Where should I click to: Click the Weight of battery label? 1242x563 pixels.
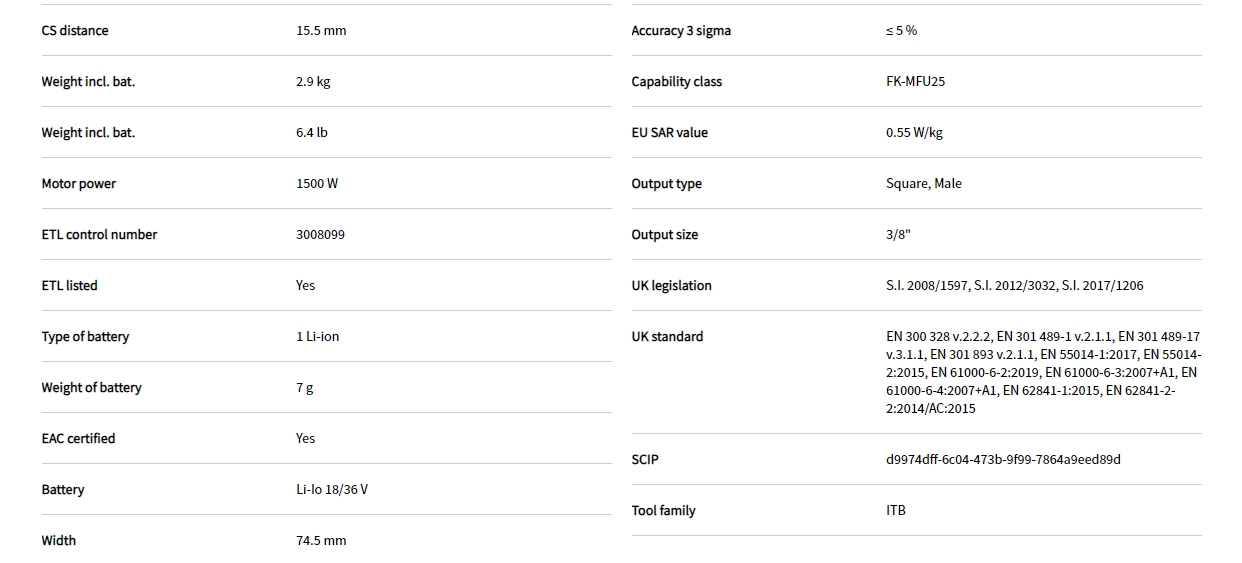(x=91, y=388)
